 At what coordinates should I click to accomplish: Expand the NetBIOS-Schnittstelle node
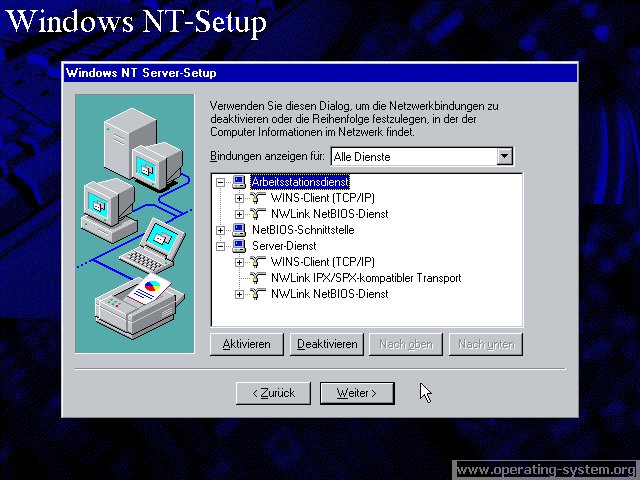(x=220, y=230)
